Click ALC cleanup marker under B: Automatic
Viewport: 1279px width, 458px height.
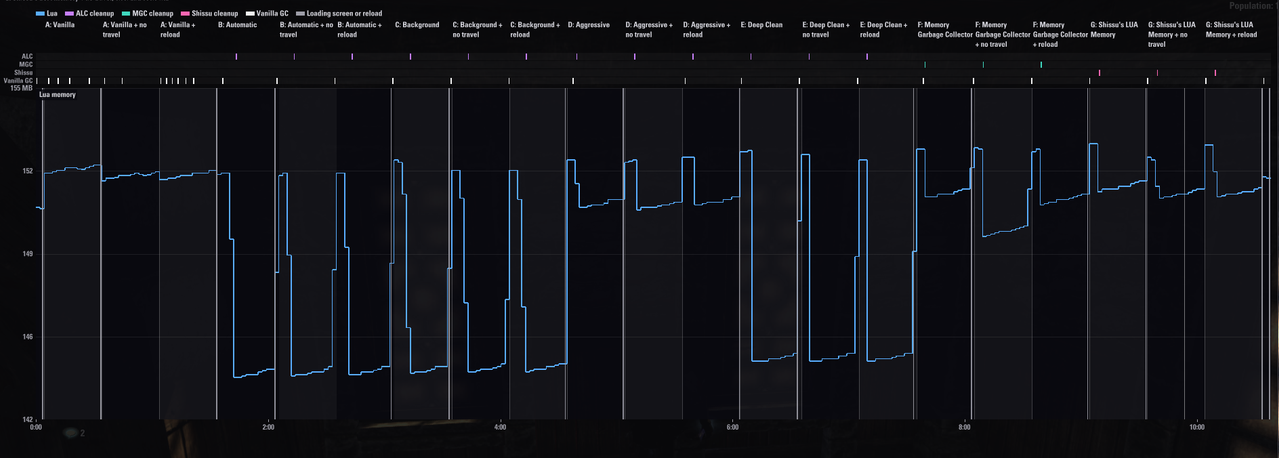236,56
